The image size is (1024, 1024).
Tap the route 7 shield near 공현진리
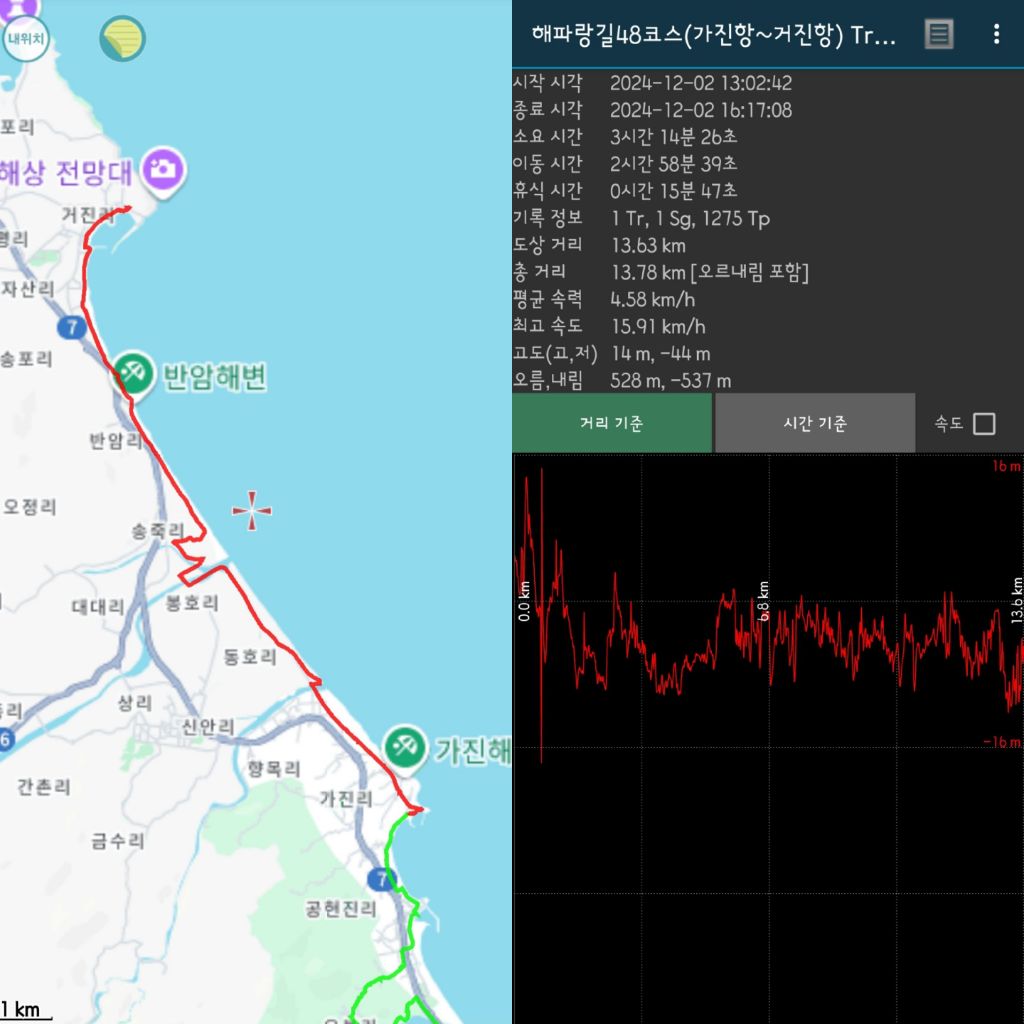click(x=380, y=879)
